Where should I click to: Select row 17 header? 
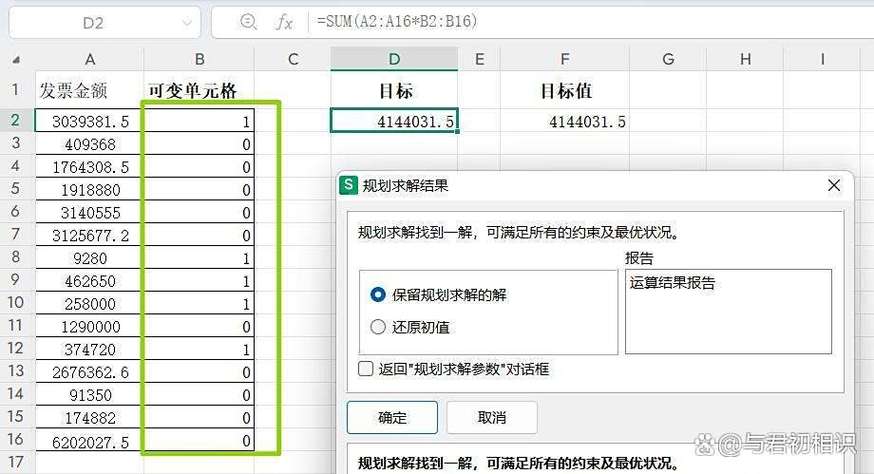point(16,462)
